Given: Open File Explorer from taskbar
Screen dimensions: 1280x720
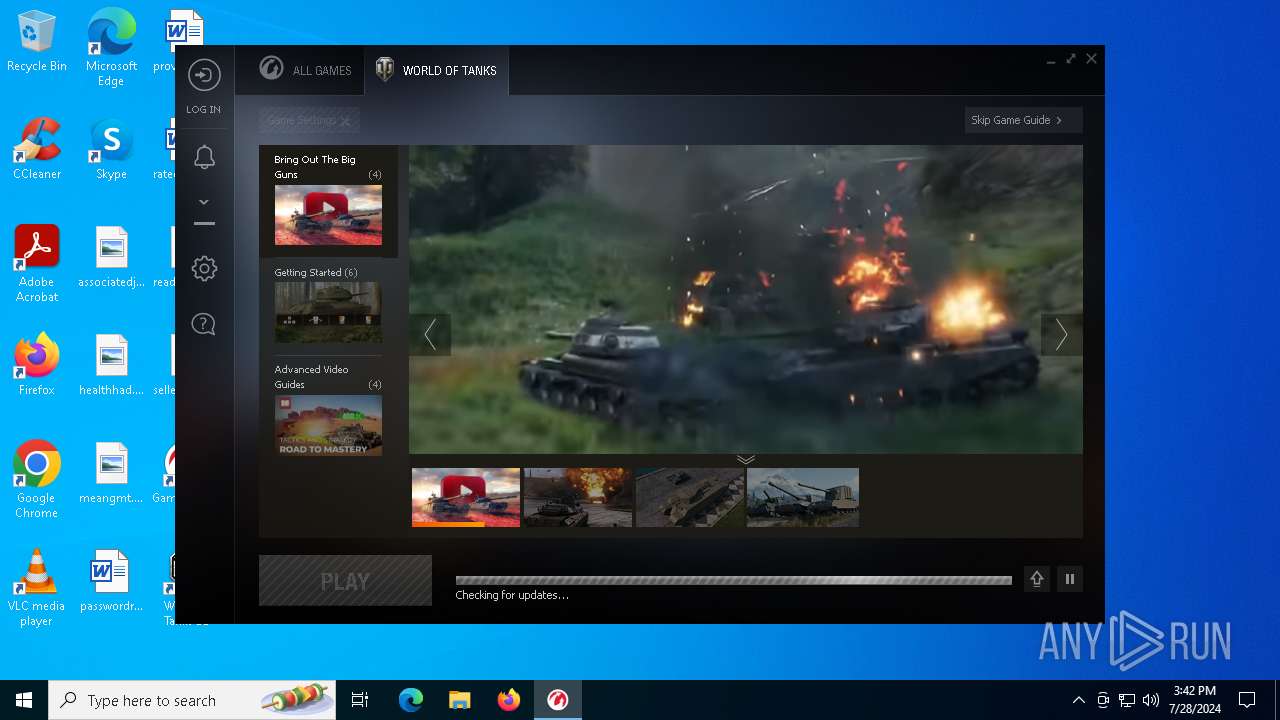Looking at the screenshot, I should [460, 700].
